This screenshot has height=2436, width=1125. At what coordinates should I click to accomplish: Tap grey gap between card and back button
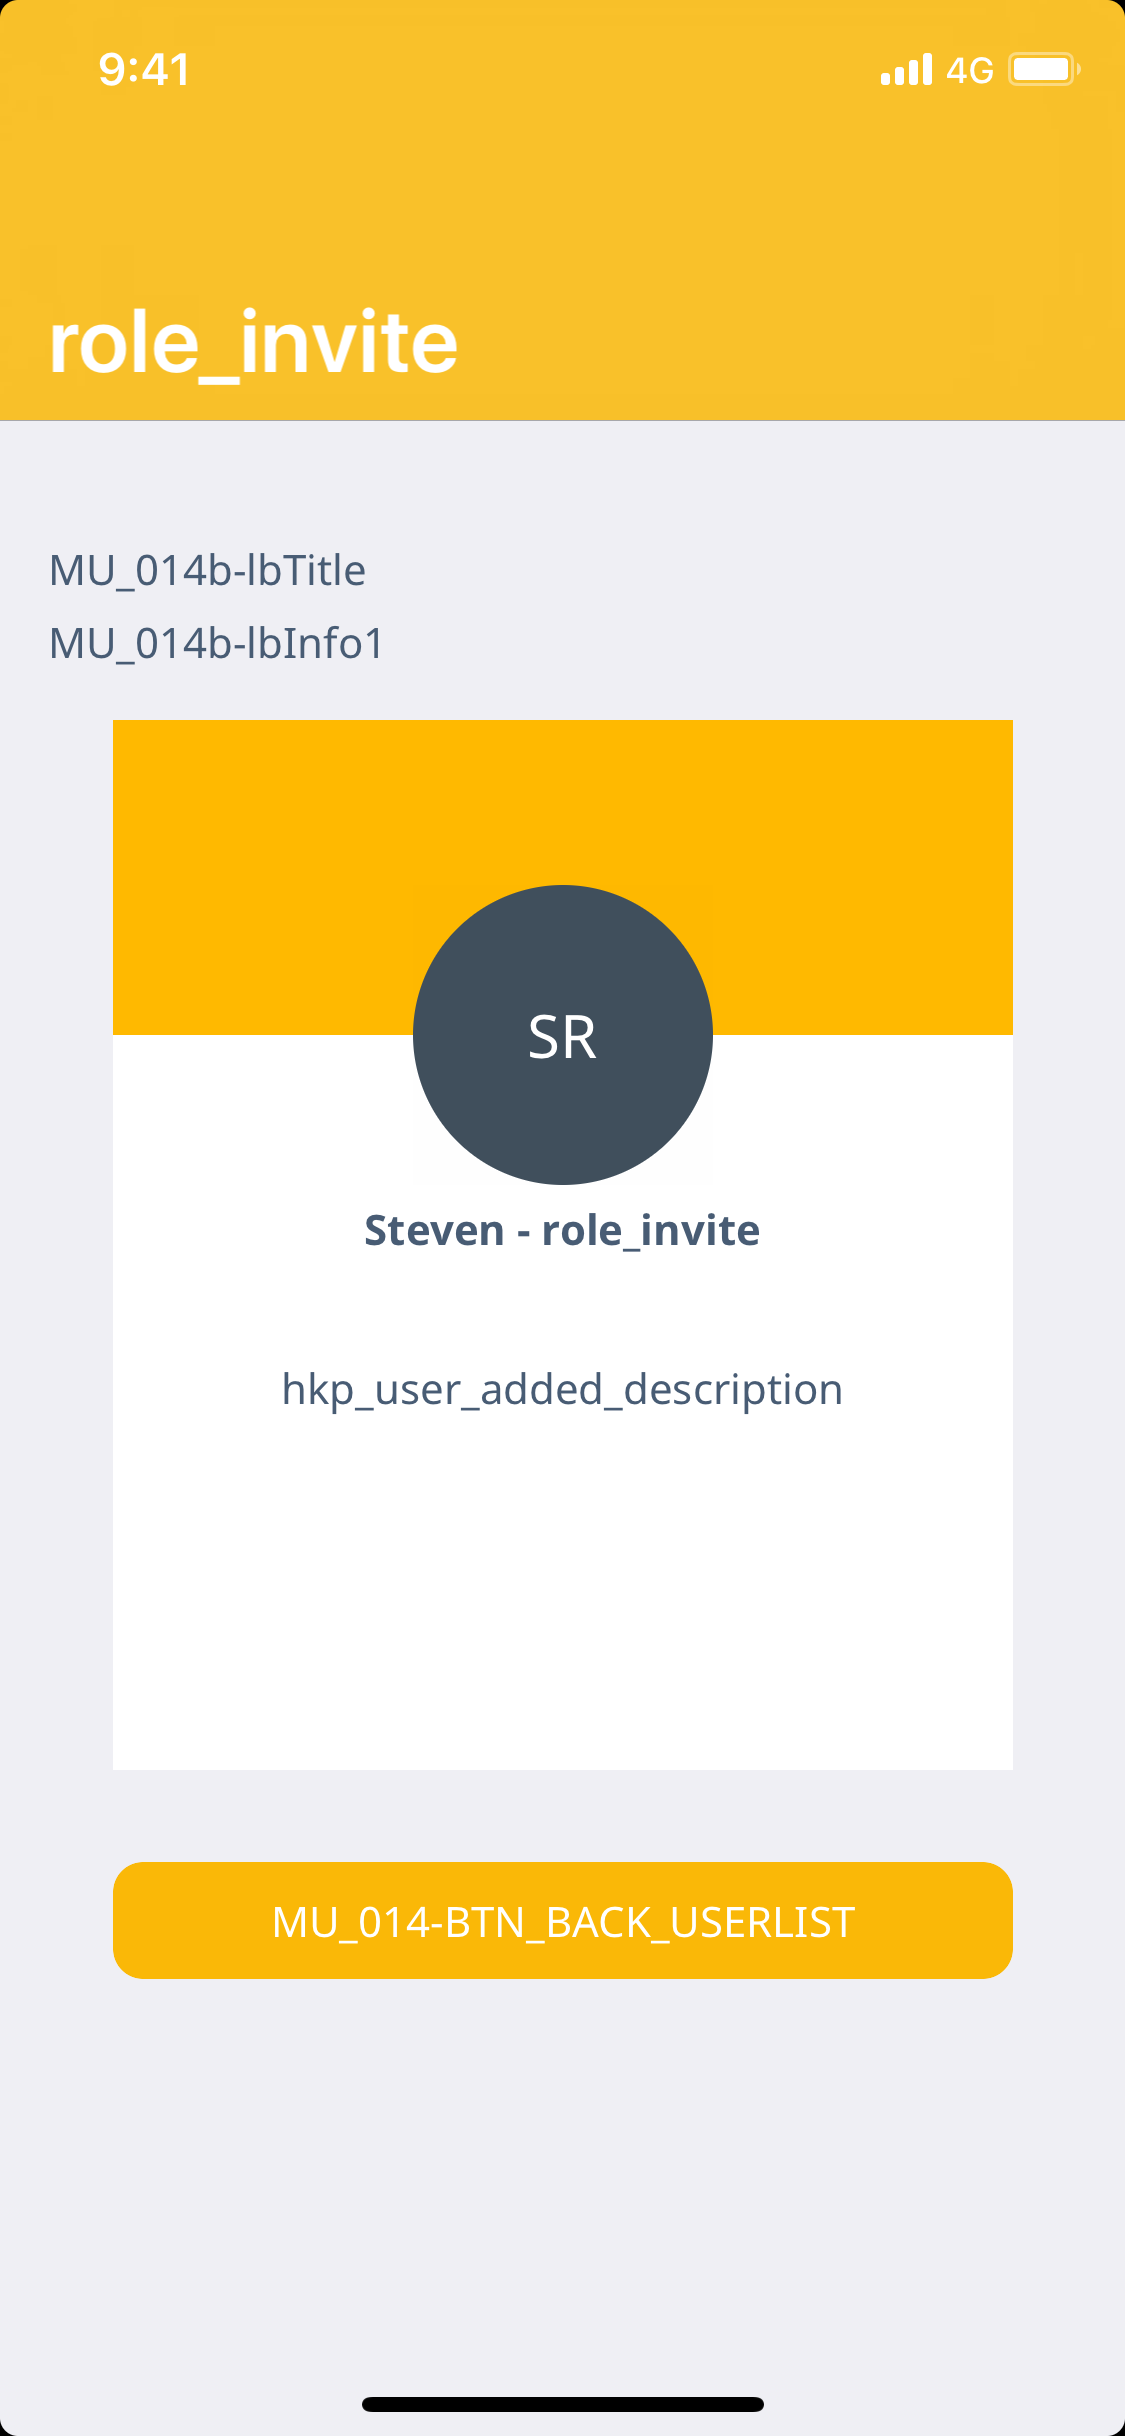pos(562,1816)
